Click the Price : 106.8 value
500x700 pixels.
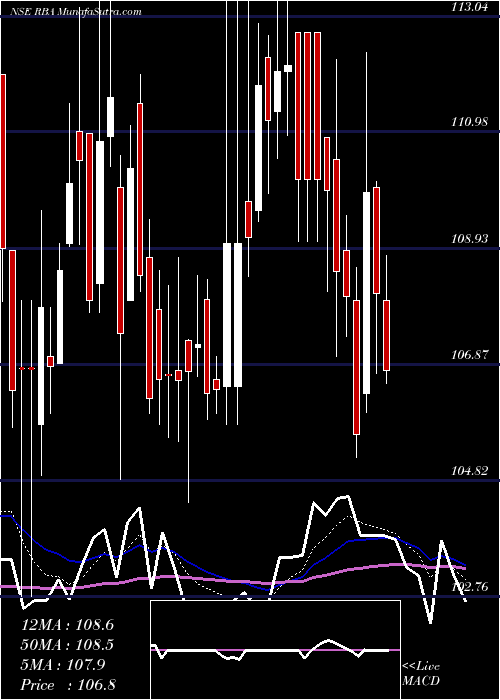click(x=69, y=685)
